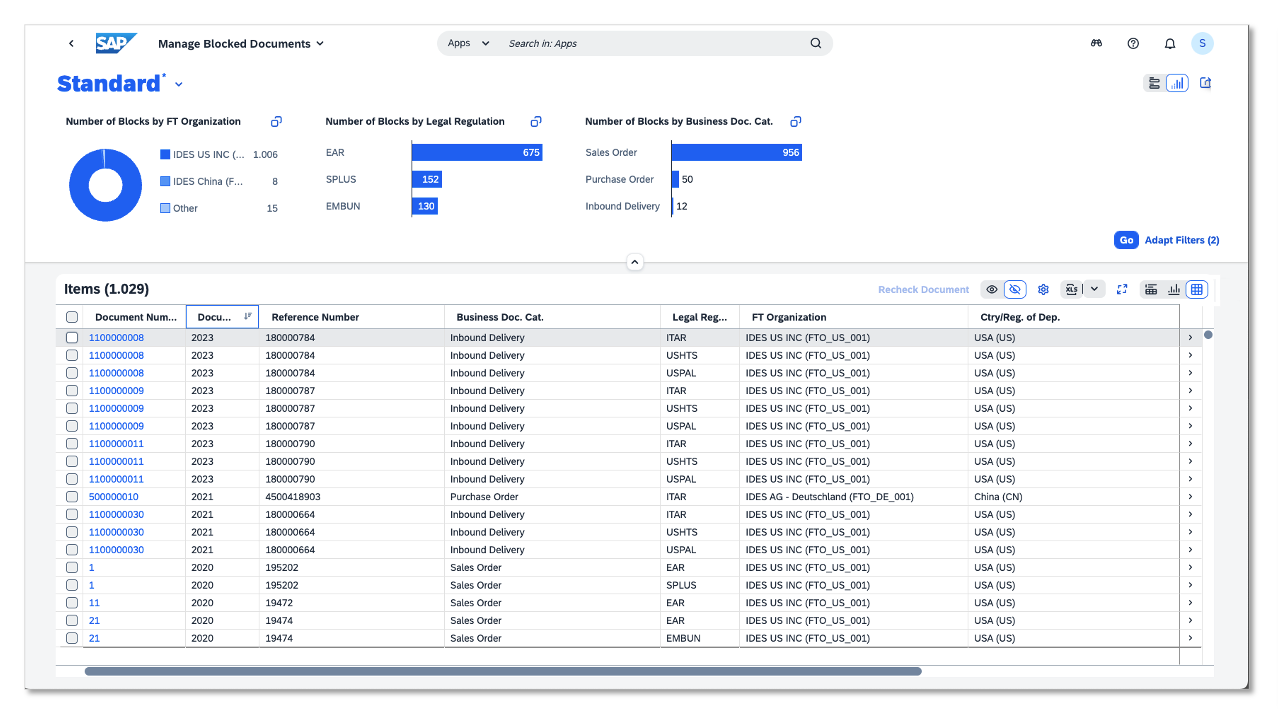This screenshot has width=1278, height=725.
Task: Click Adapt Filters (2)
Action: [x=1181, y=240]
